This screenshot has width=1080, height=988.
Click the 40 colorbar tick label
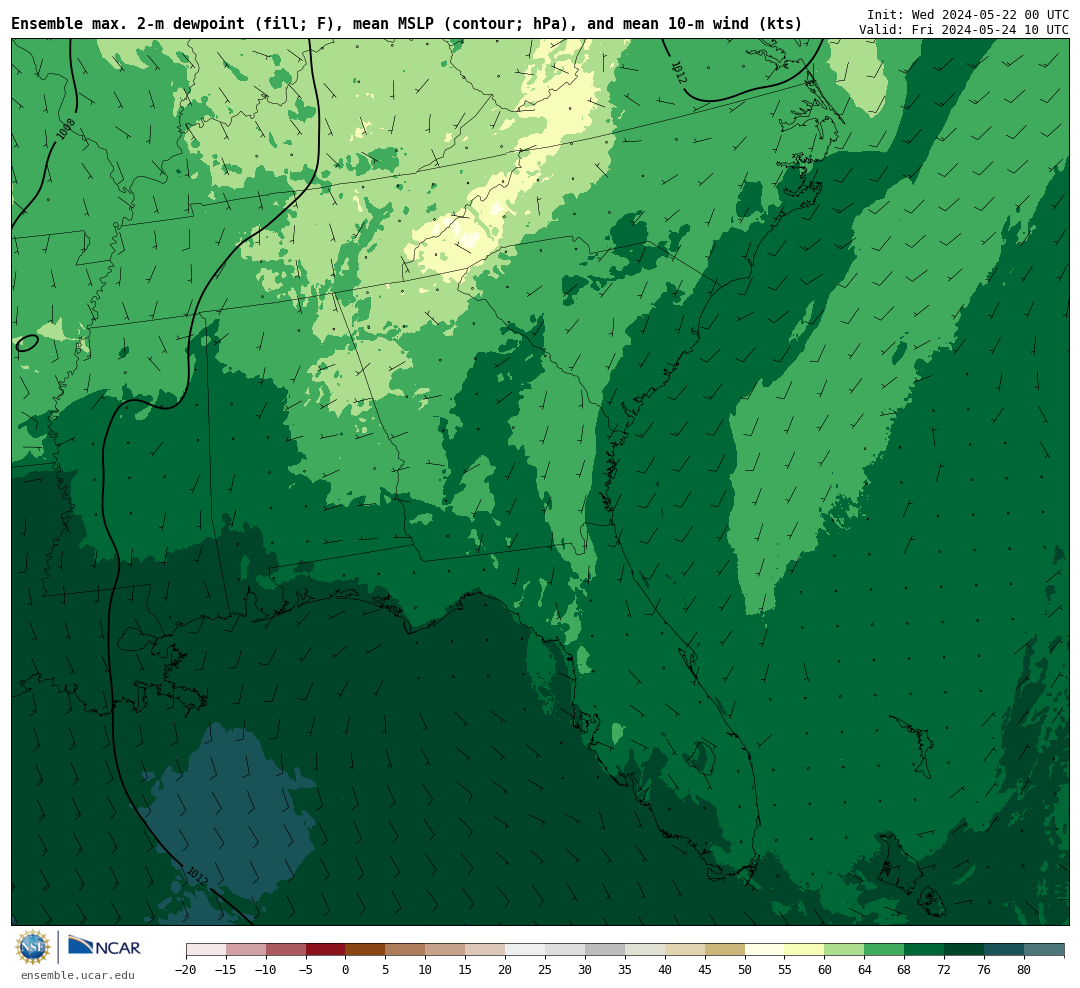pos(665,969)
